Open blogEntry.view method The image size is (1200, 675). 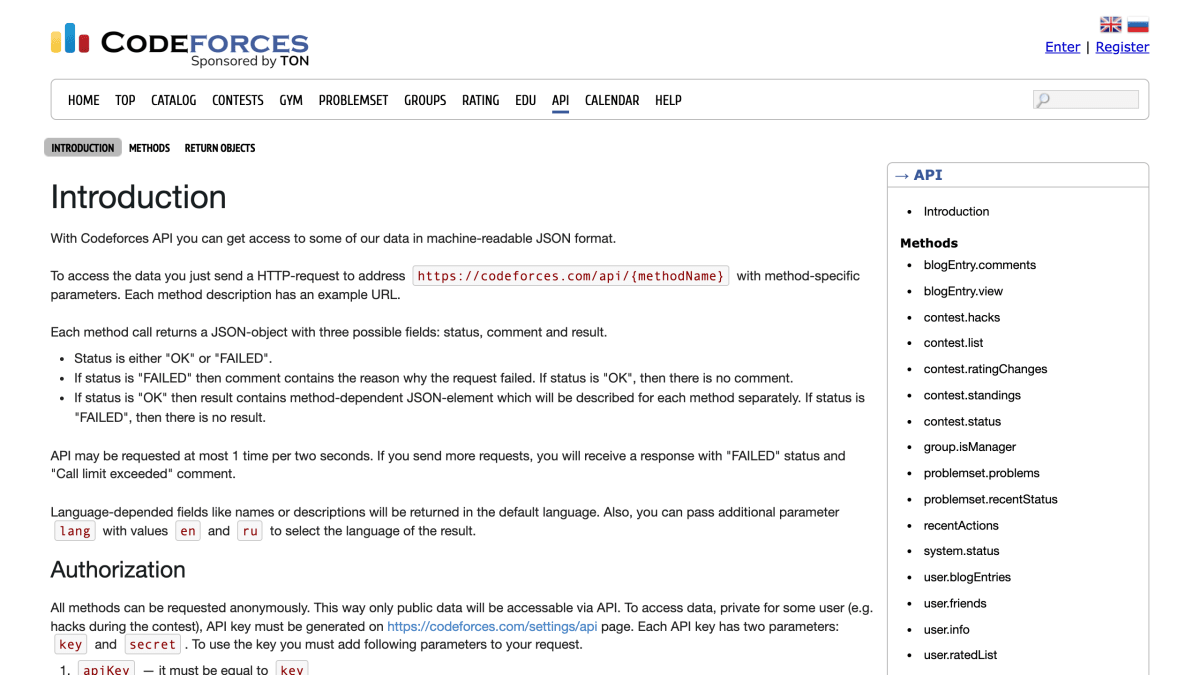[963, 291]
